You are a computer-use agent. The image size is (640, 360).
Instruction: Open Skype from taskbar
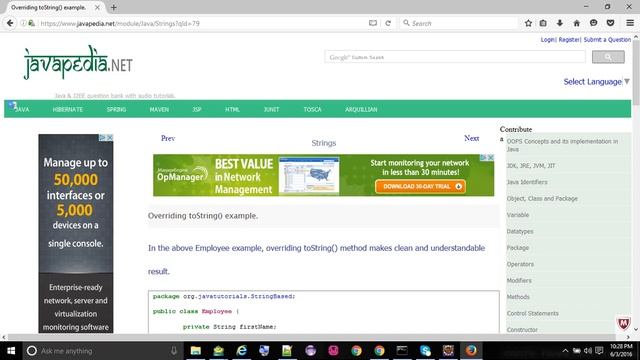coord(425,351)
